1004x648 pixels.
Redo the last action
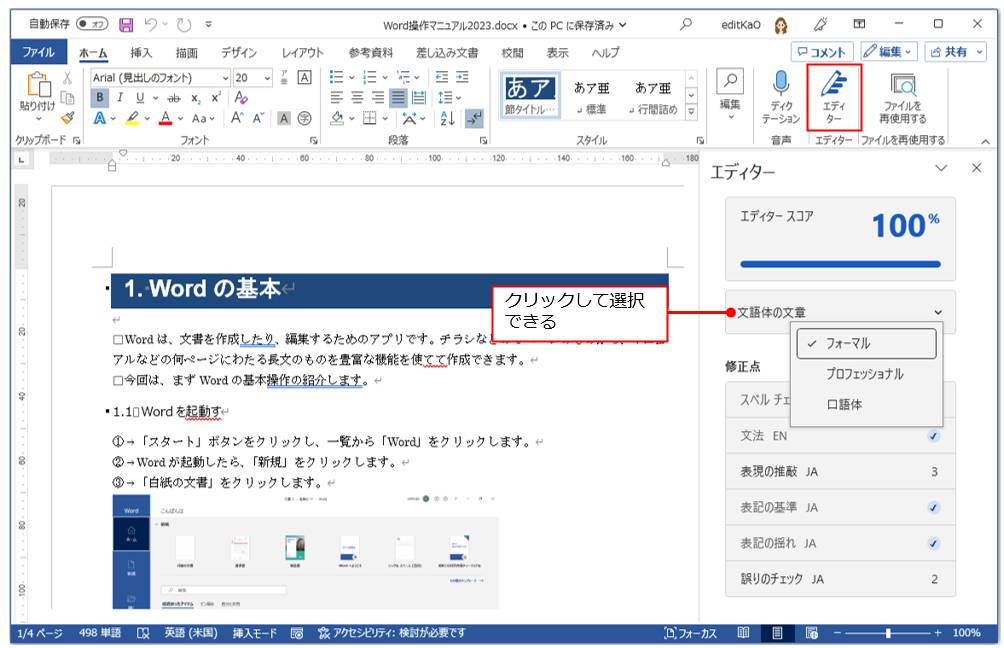(x=184, y=25)
